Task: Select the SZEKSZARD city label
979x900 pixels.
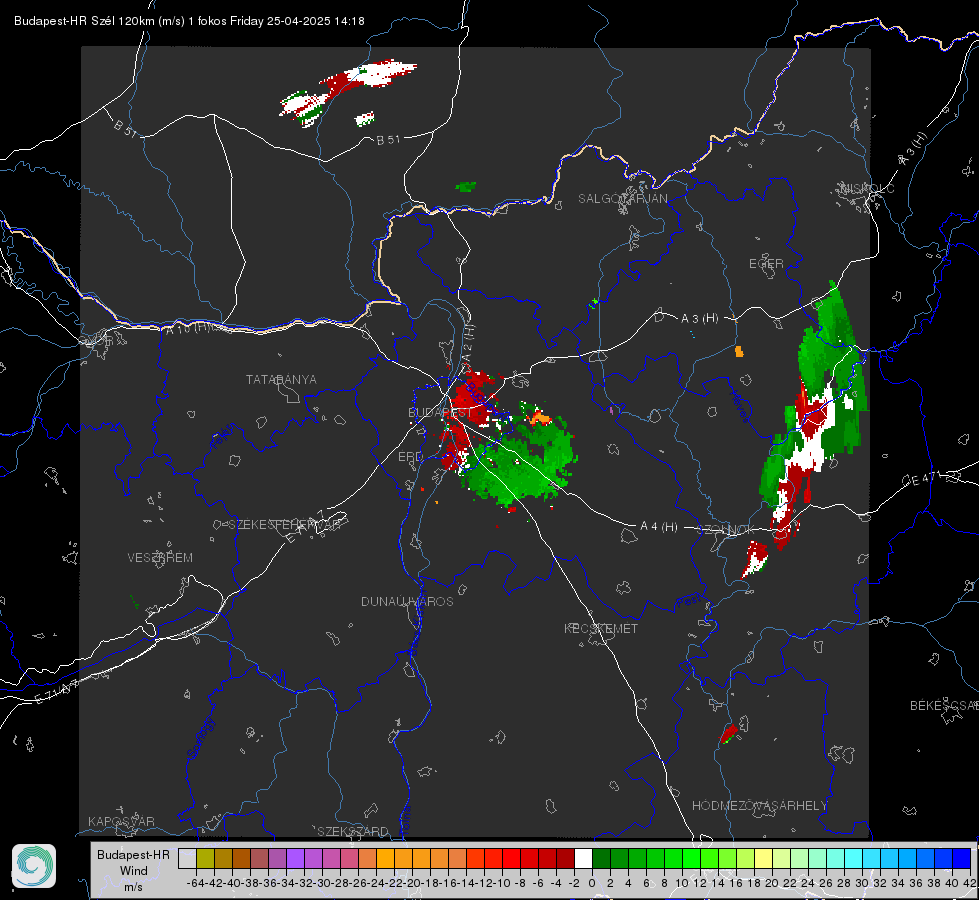Action: 353,831
